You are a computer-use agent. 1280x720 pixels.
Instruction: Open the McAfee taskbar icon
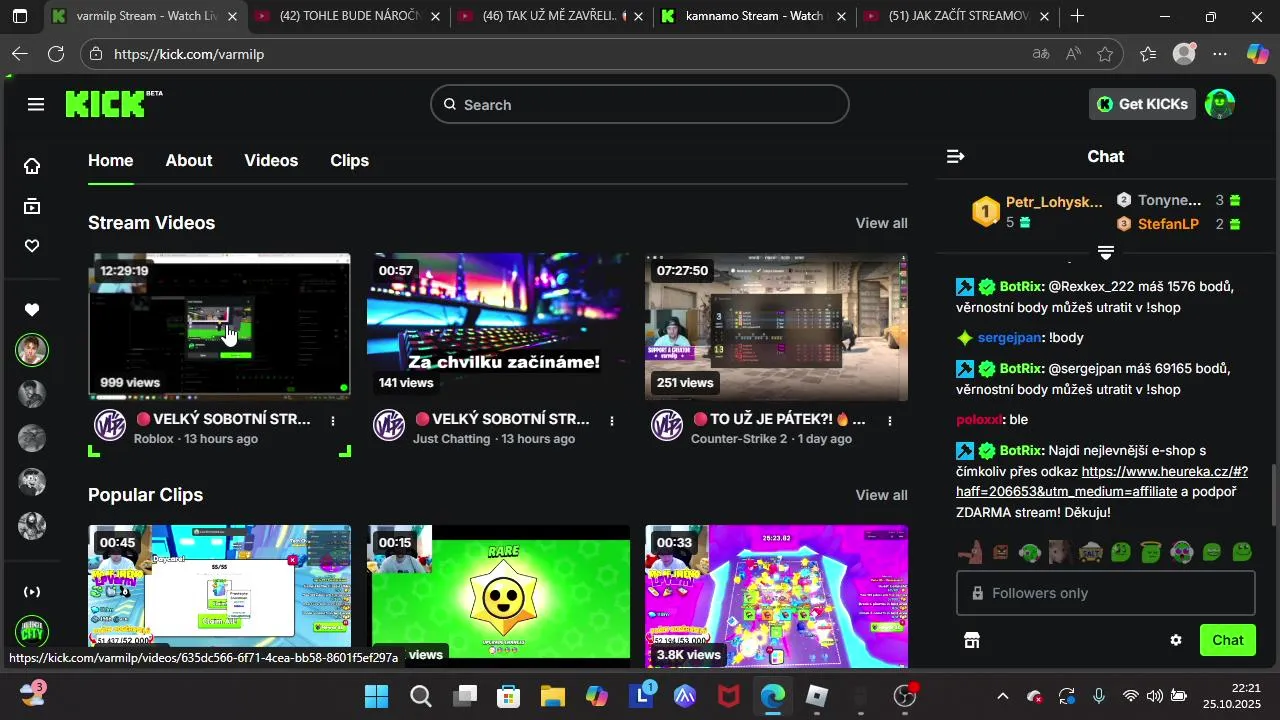[x=729, y=696]
